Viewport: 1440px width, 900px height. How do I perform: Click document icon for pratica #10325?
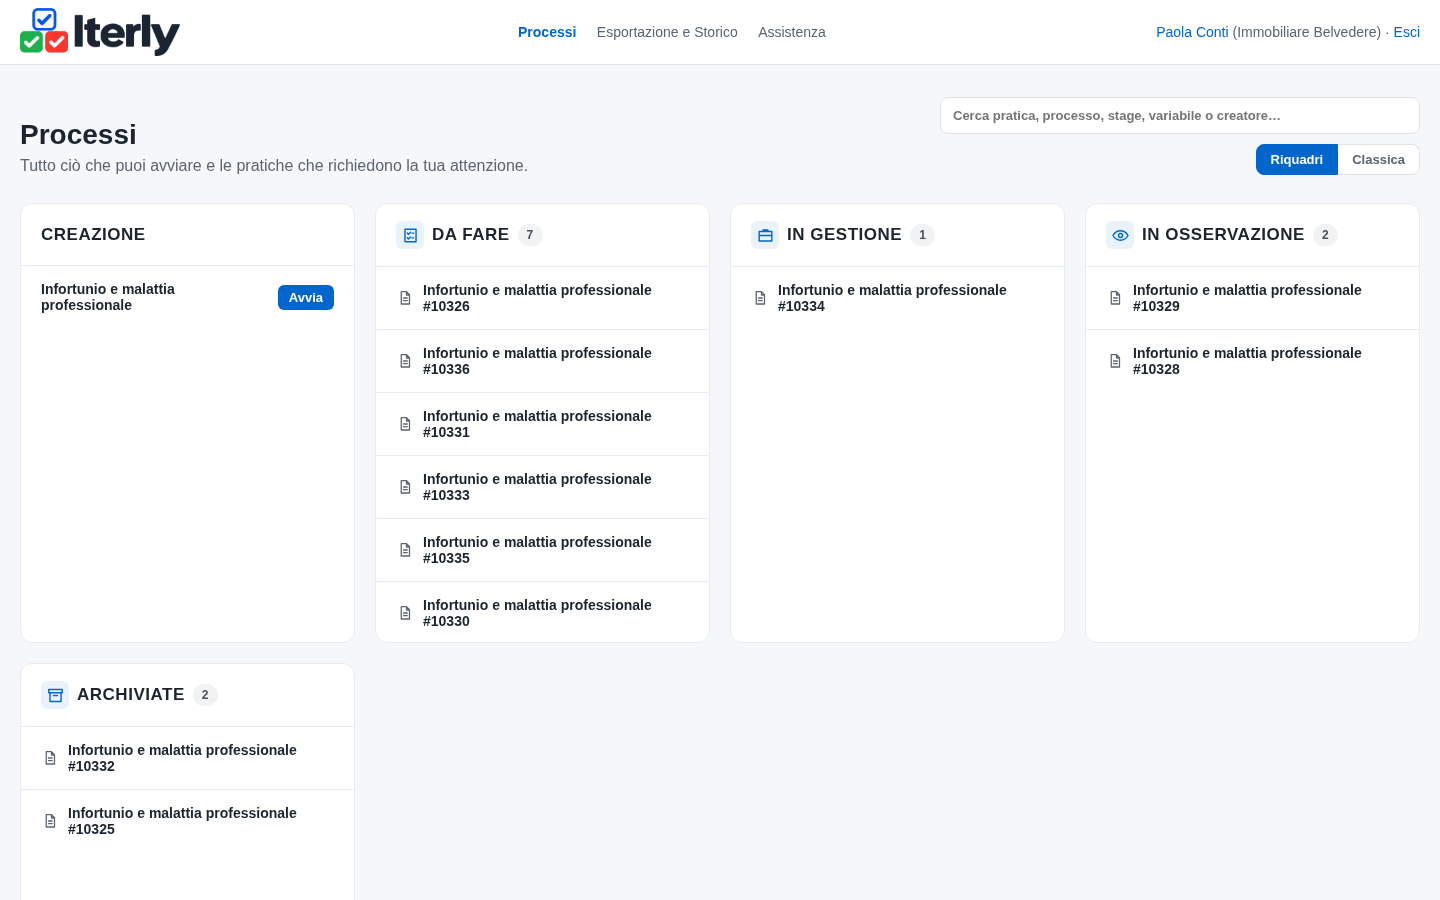click(x=50, y=821)
